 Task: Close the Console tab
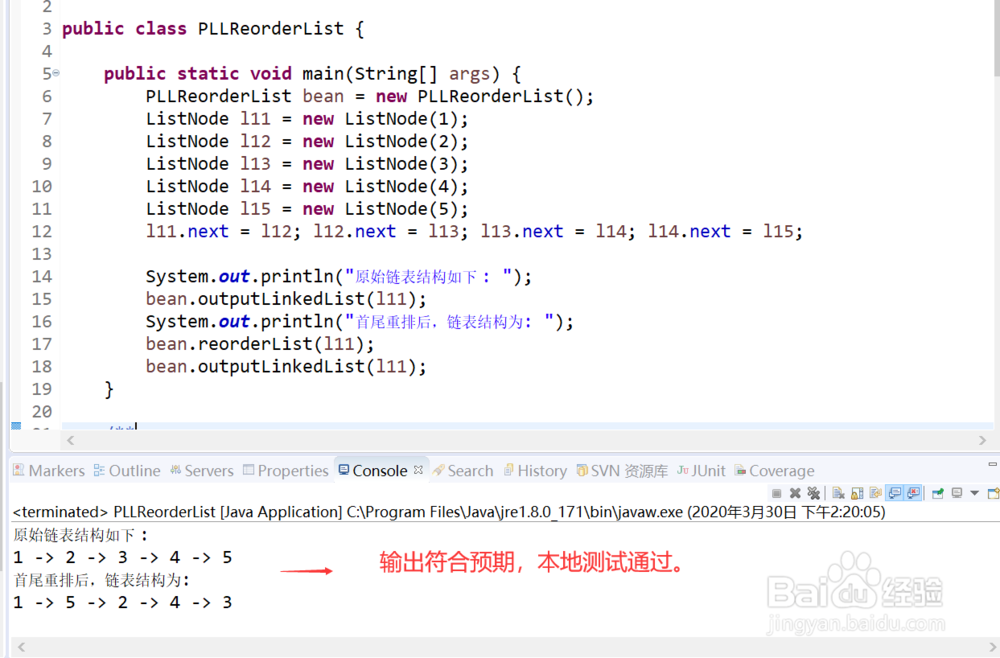click(418, 470)
